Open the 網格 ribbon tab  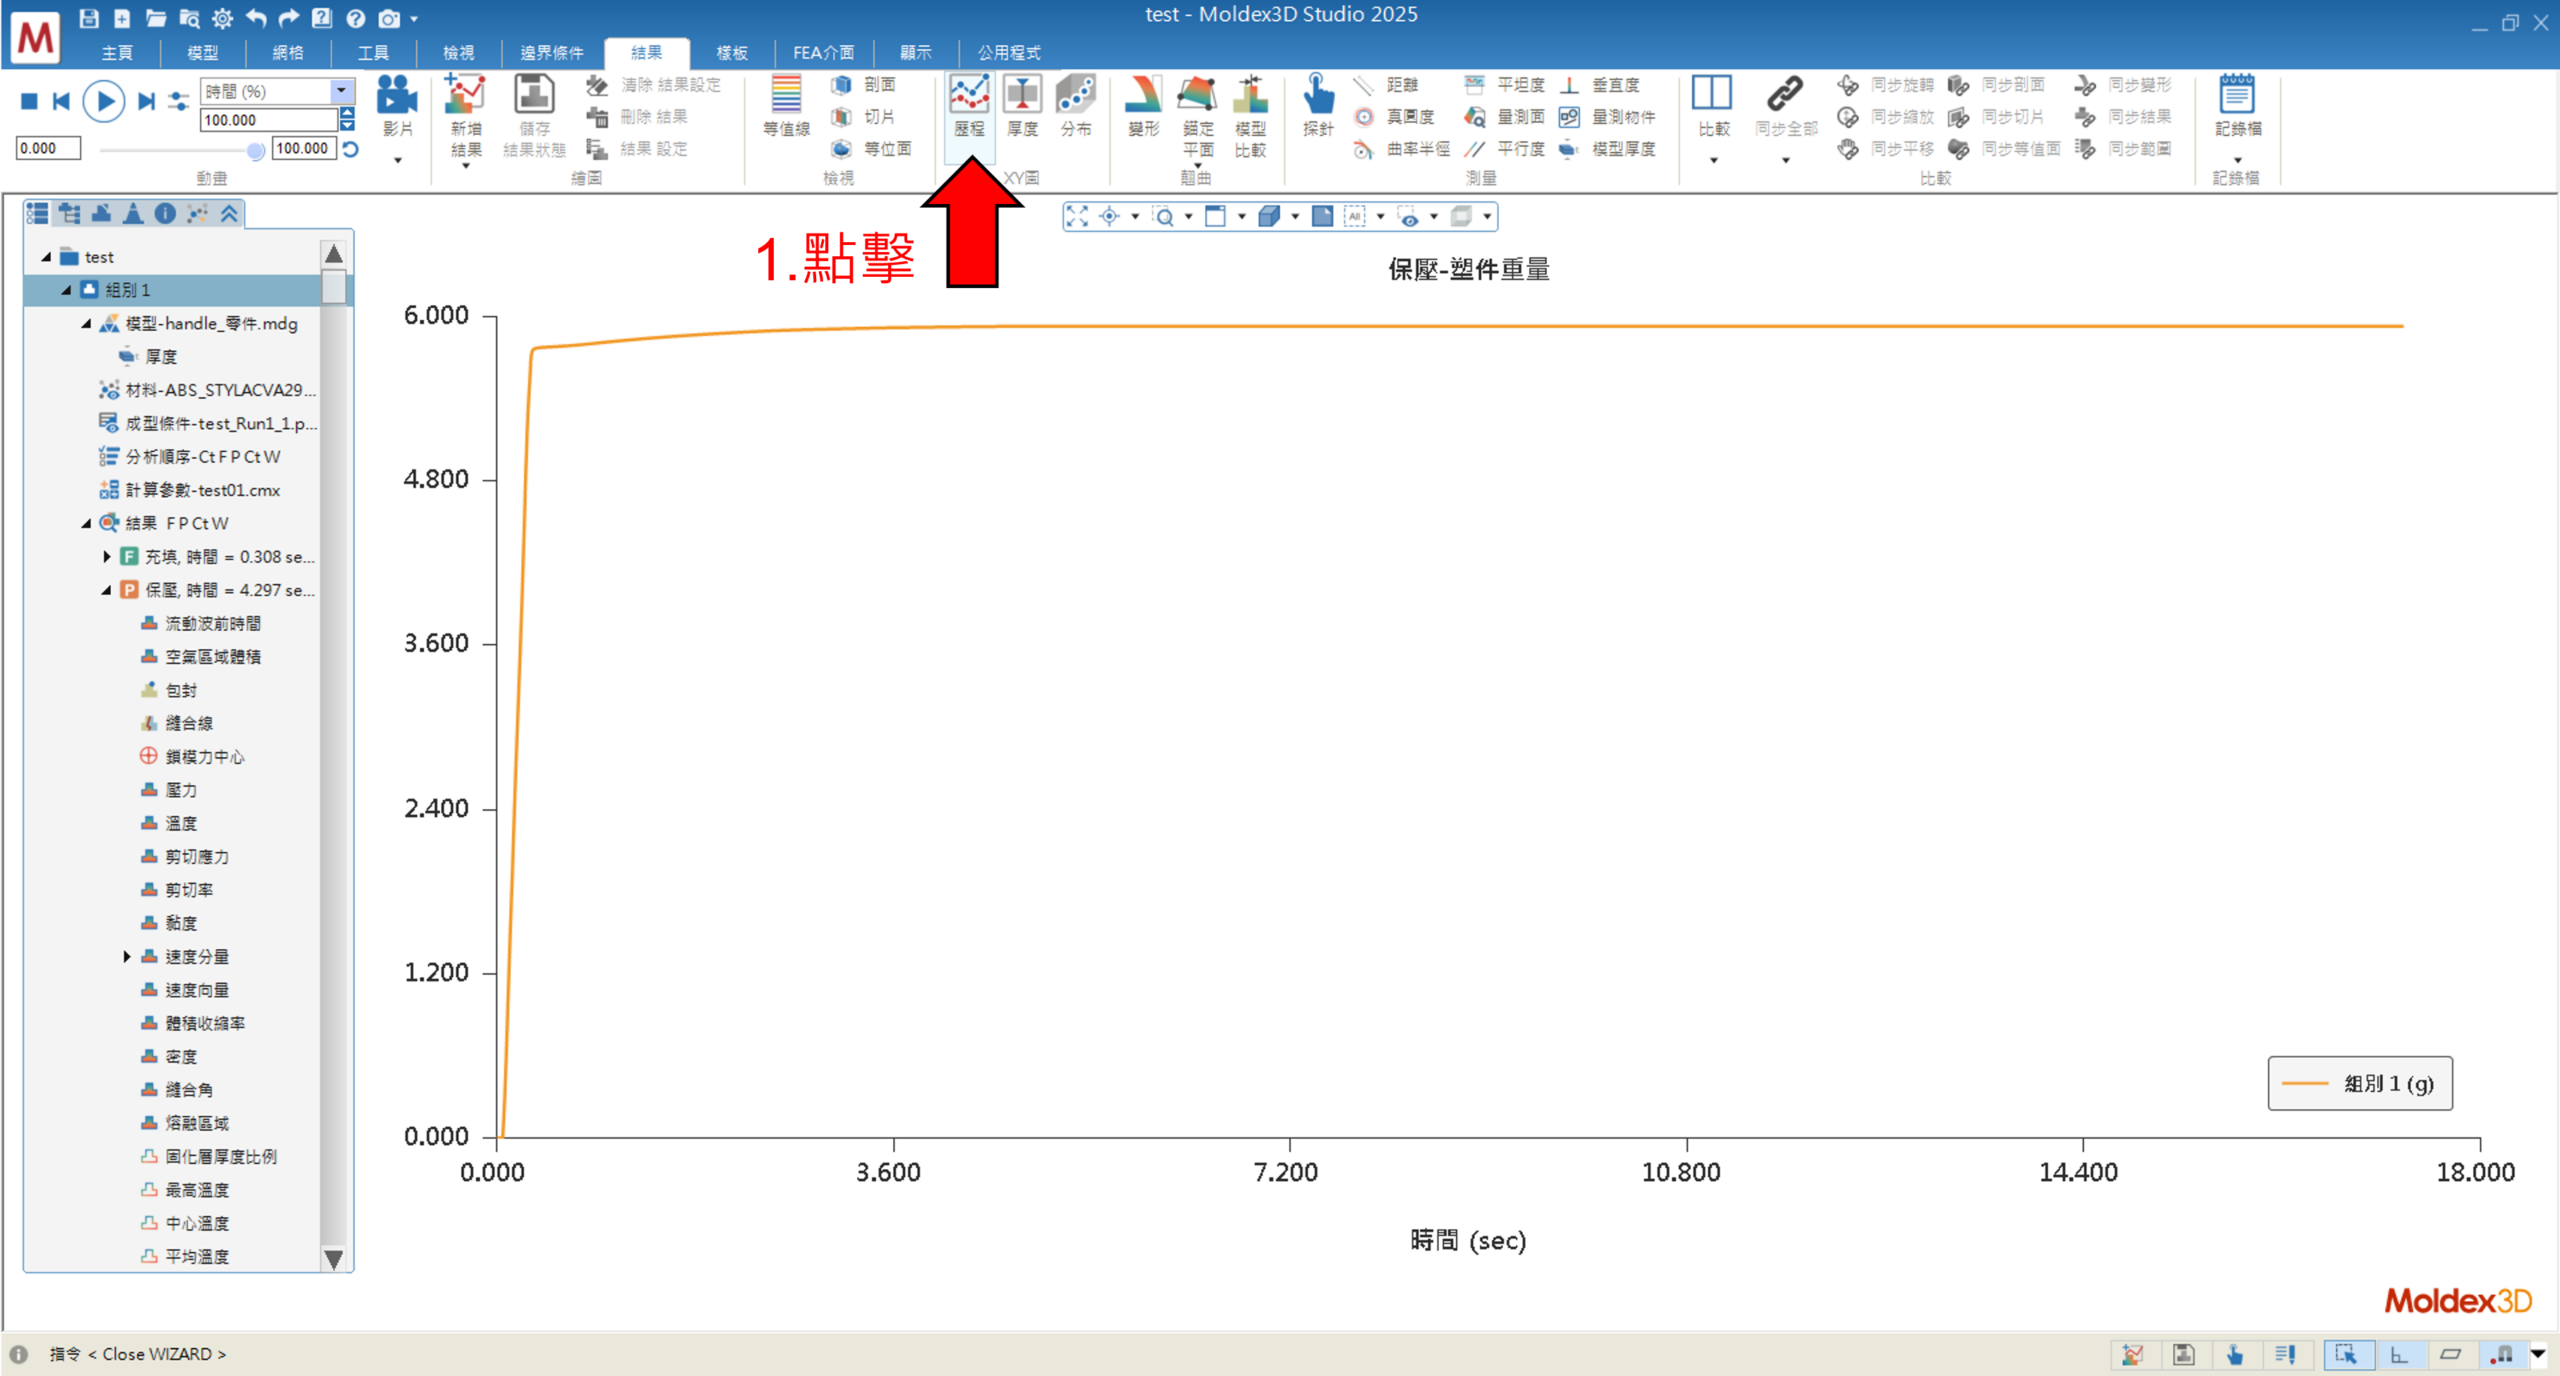pos(288,52)
